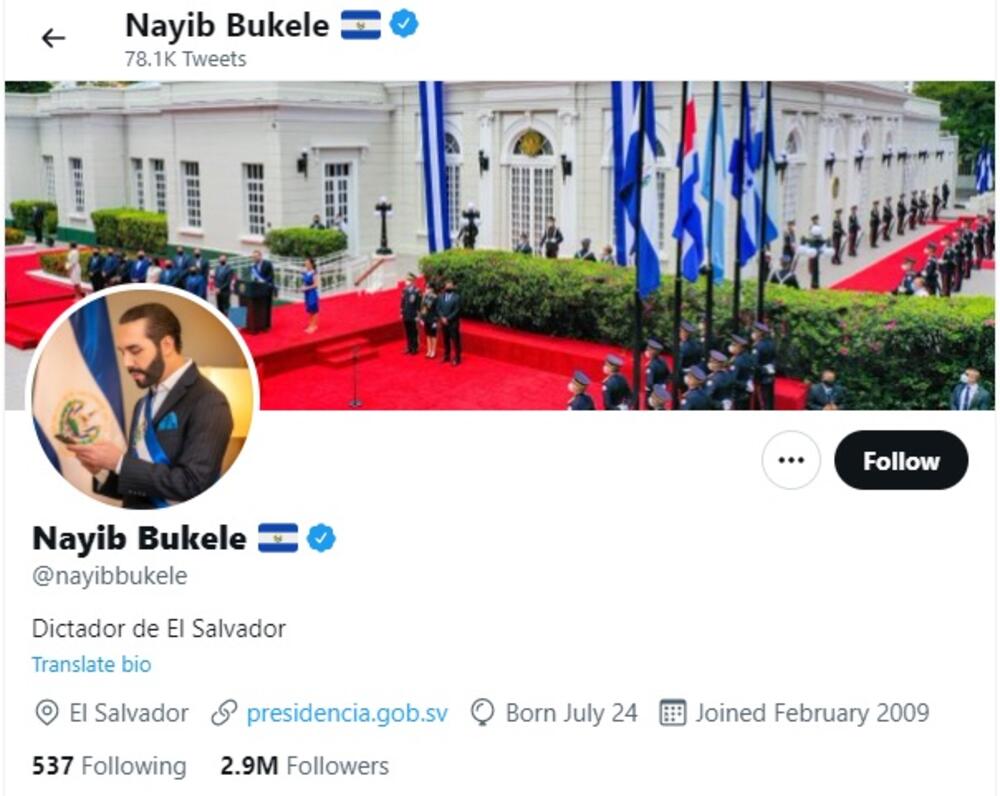
Task: Open the three-dot more options menu
Action: pyautogui.click(x=791, y=460)
